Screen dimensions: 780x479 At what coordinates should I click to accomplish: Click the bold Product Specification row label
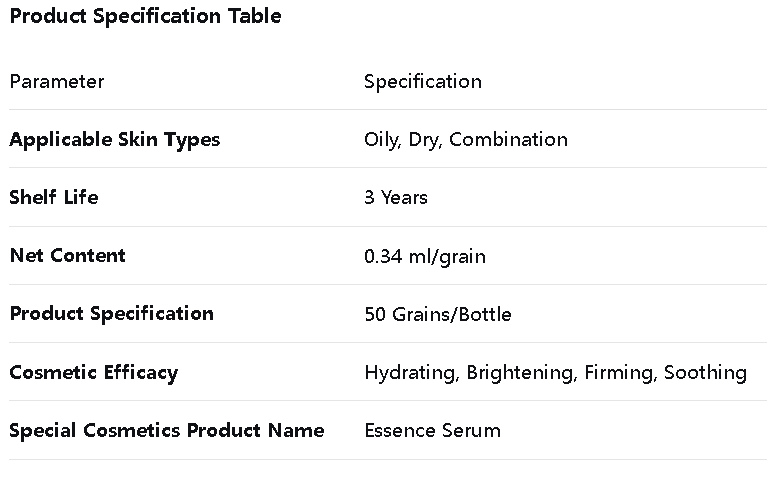point(111,314)
